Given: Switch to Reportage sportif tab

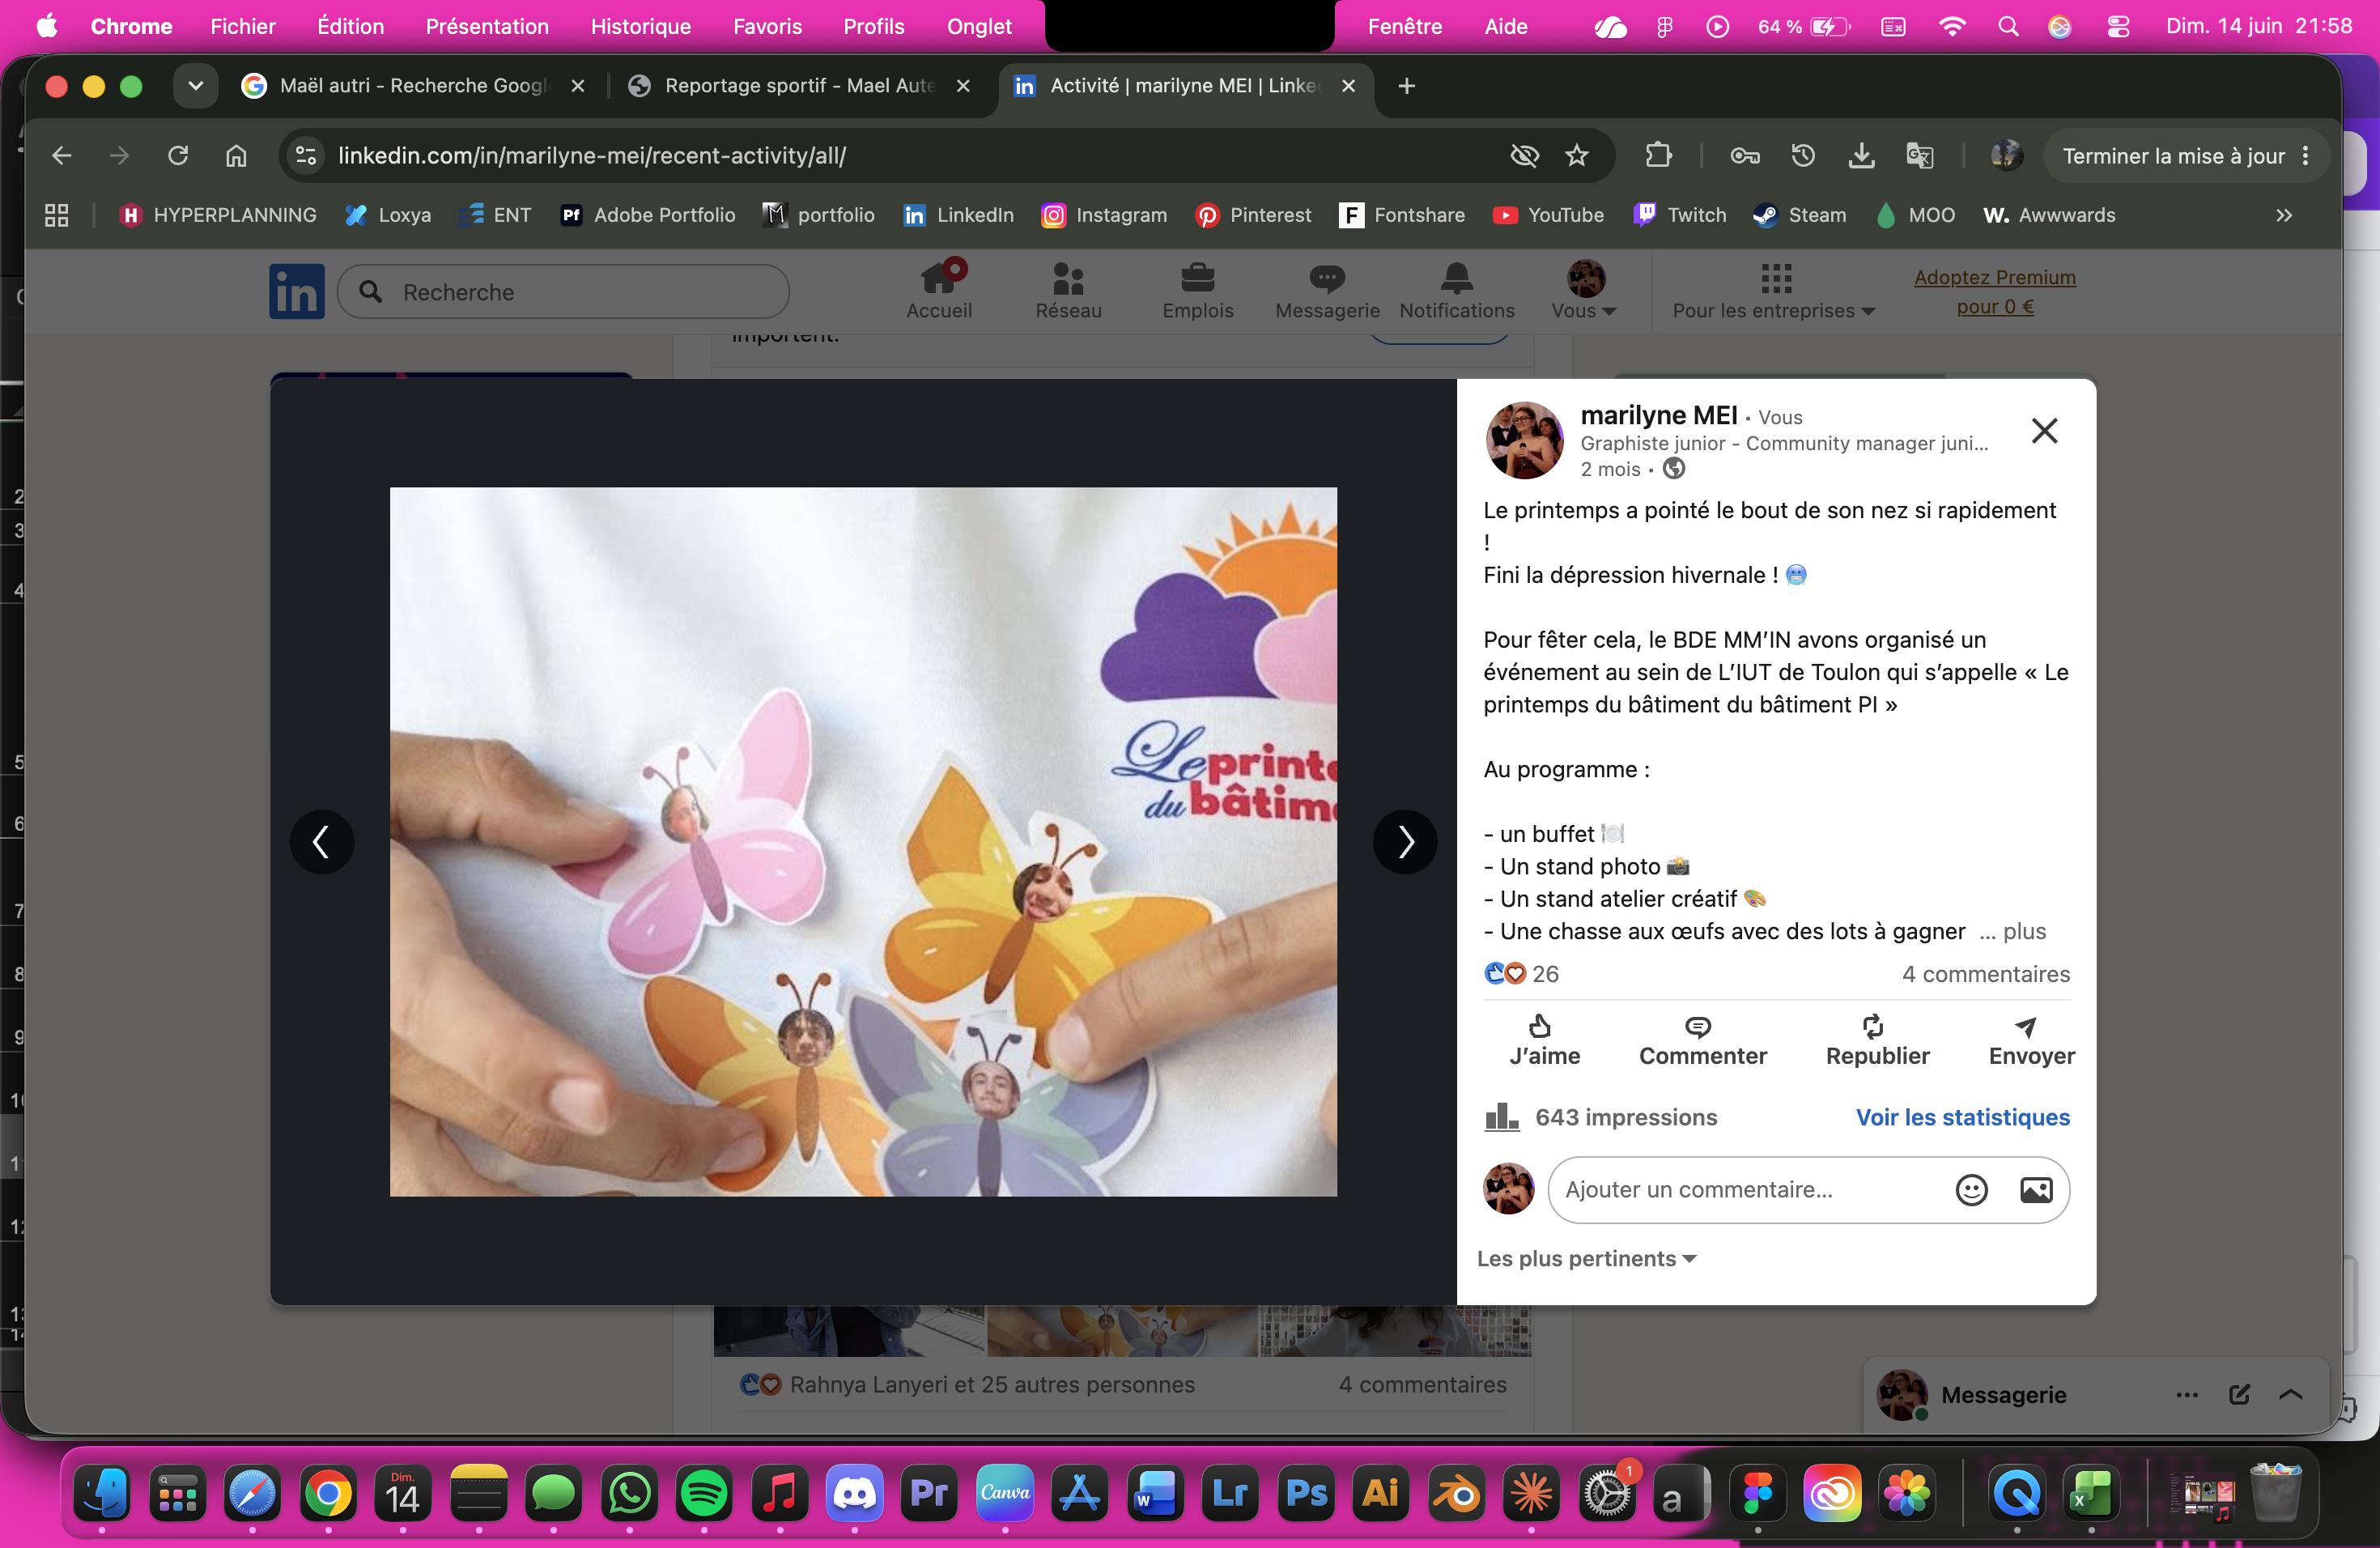Looking at the screenshot, I should pos(798,86).
